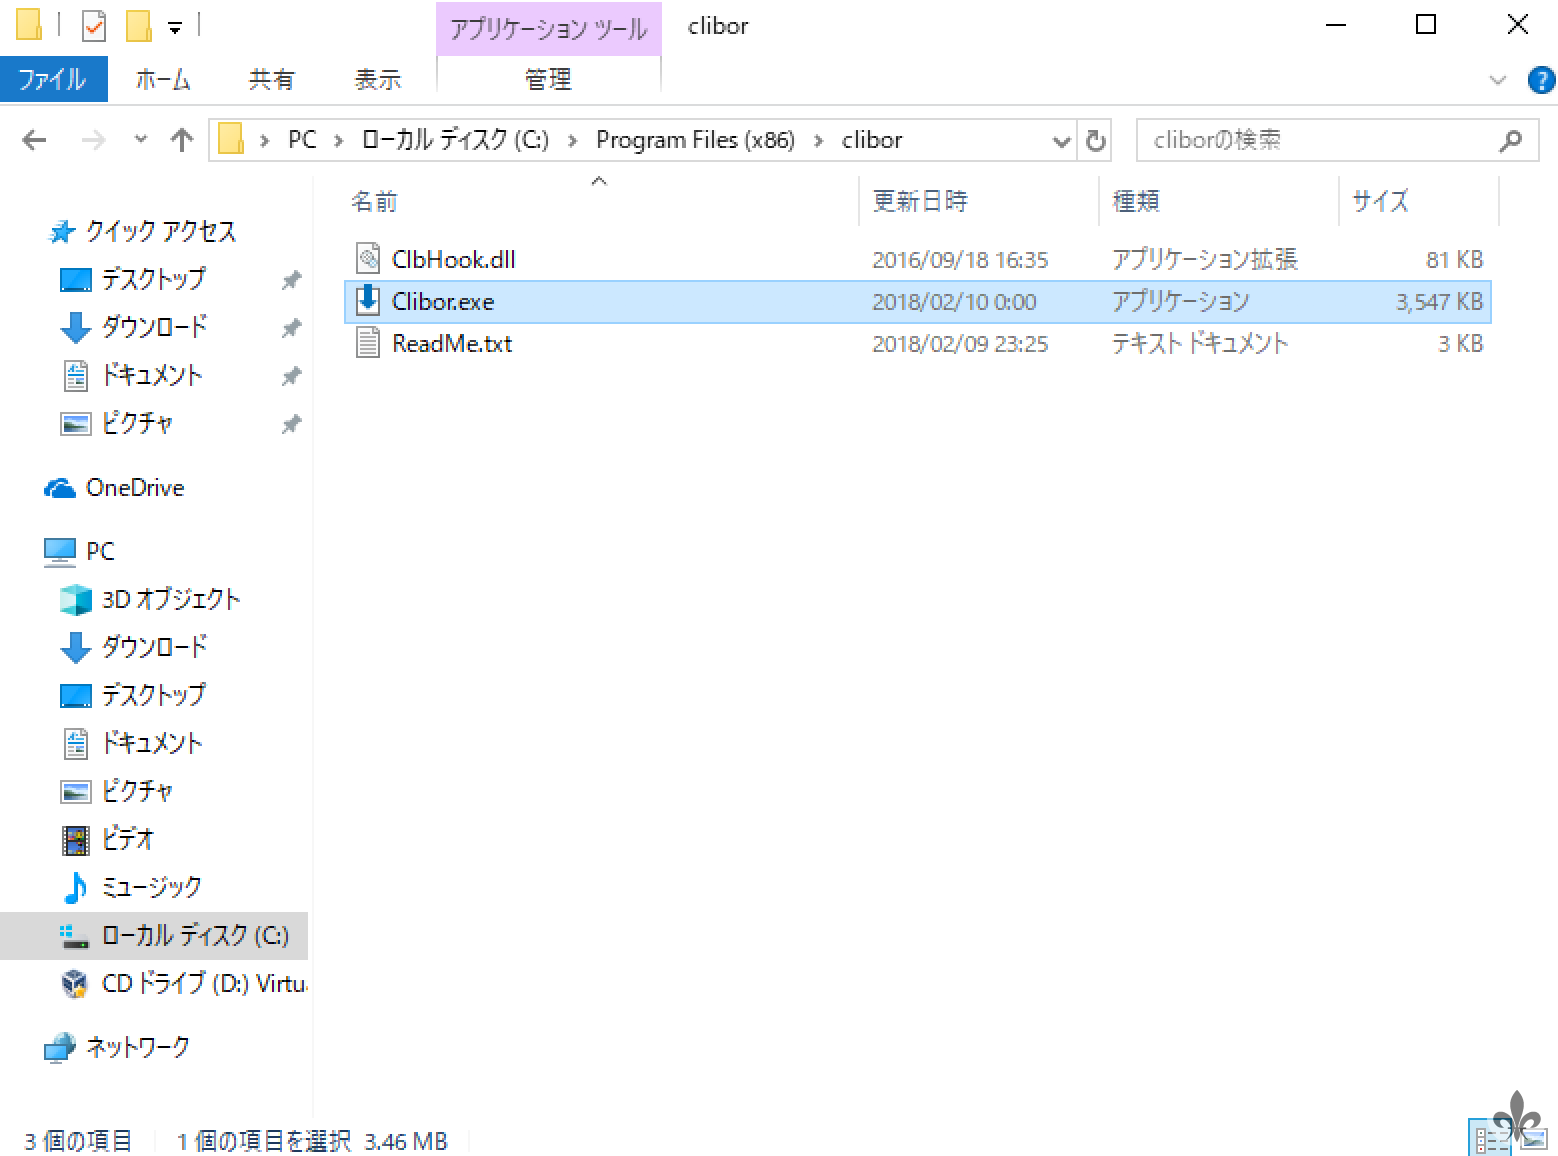Click Program Files (x86) in address path
The height and width of the screenshot is (1156, 1558).
click(696, 140)
